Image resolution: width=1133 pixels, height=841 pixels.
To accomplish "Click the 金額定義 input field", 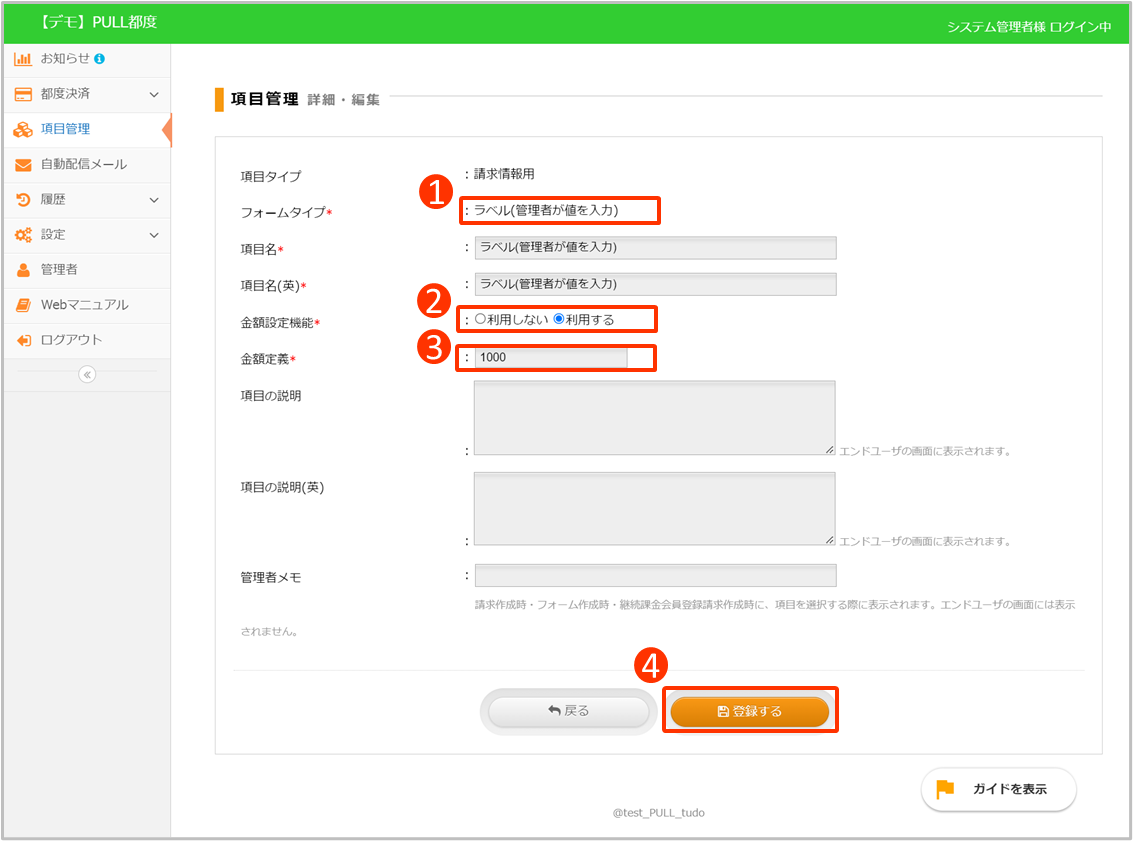I will 551,358.
